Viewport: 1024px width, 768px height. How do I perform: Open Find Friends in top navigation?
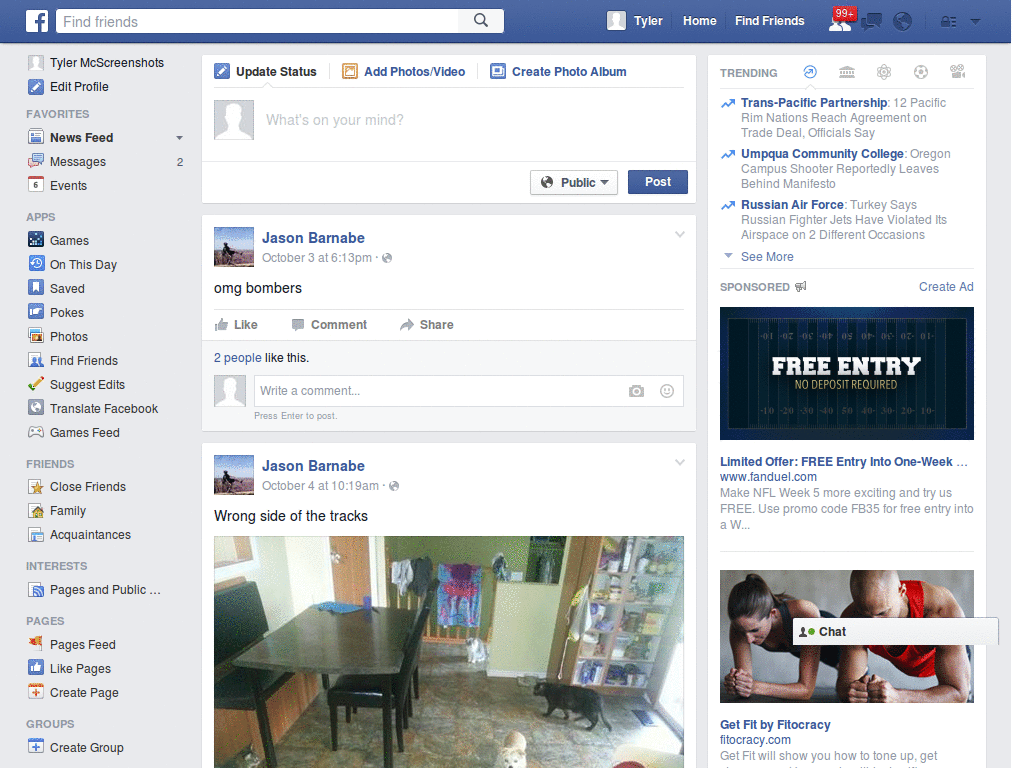point(769,21)
